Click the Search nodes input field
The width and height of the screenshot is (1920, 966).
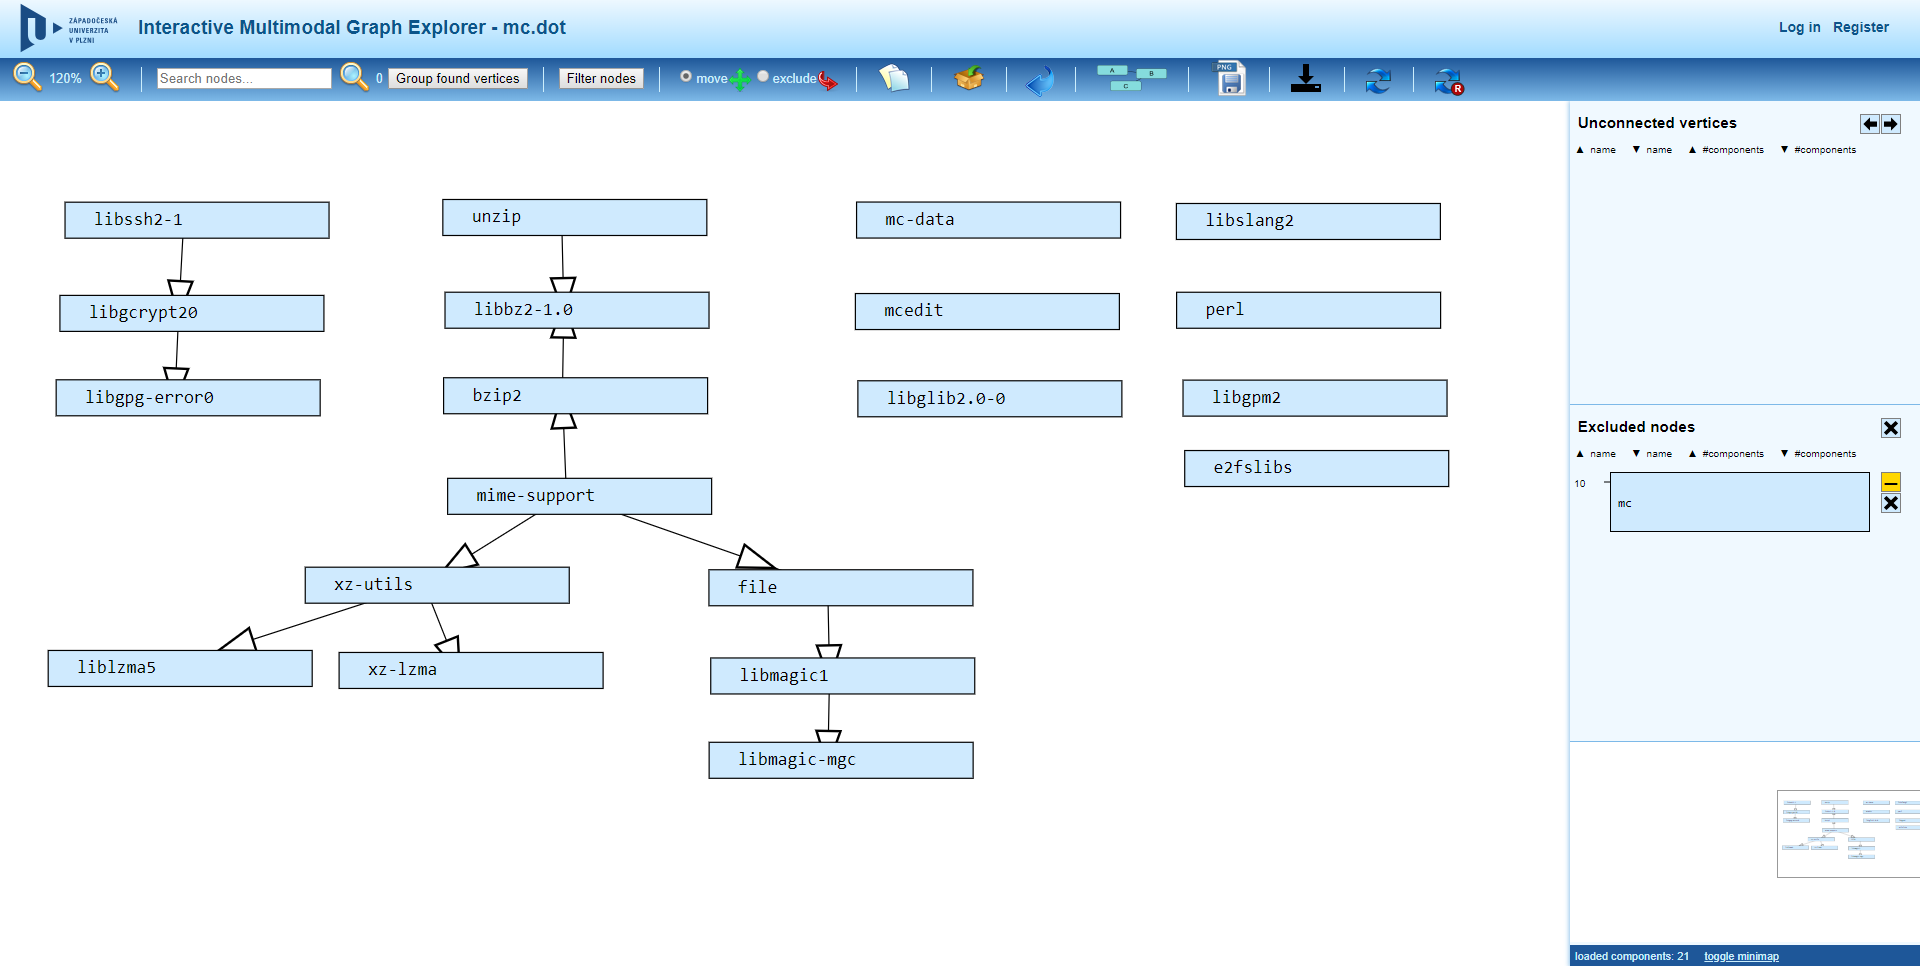click(x=244, y=78)
